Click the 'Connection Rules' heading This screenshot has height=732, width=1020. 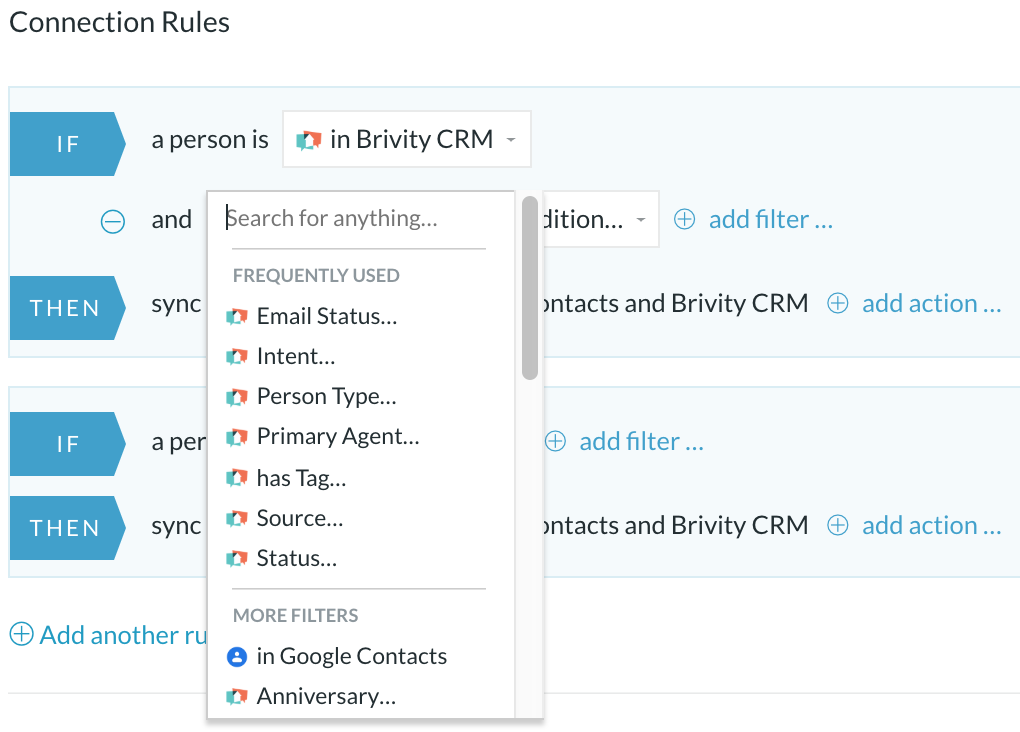[119, 23]
